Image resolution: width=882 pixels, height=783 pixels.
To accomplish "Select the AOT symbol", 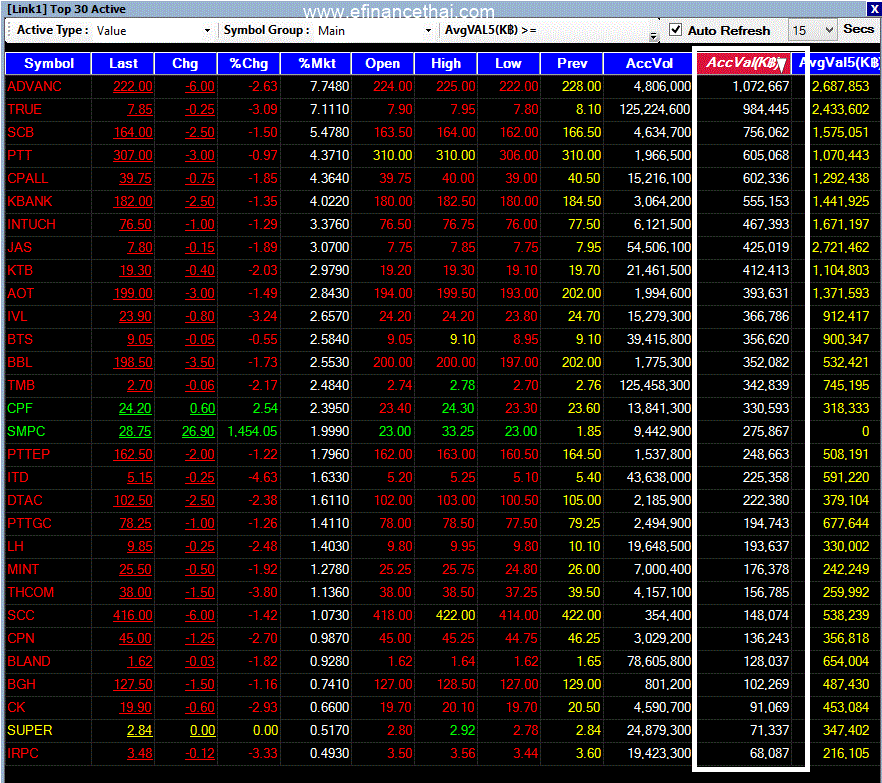I will pyautogui.click(x=21, y=294).
